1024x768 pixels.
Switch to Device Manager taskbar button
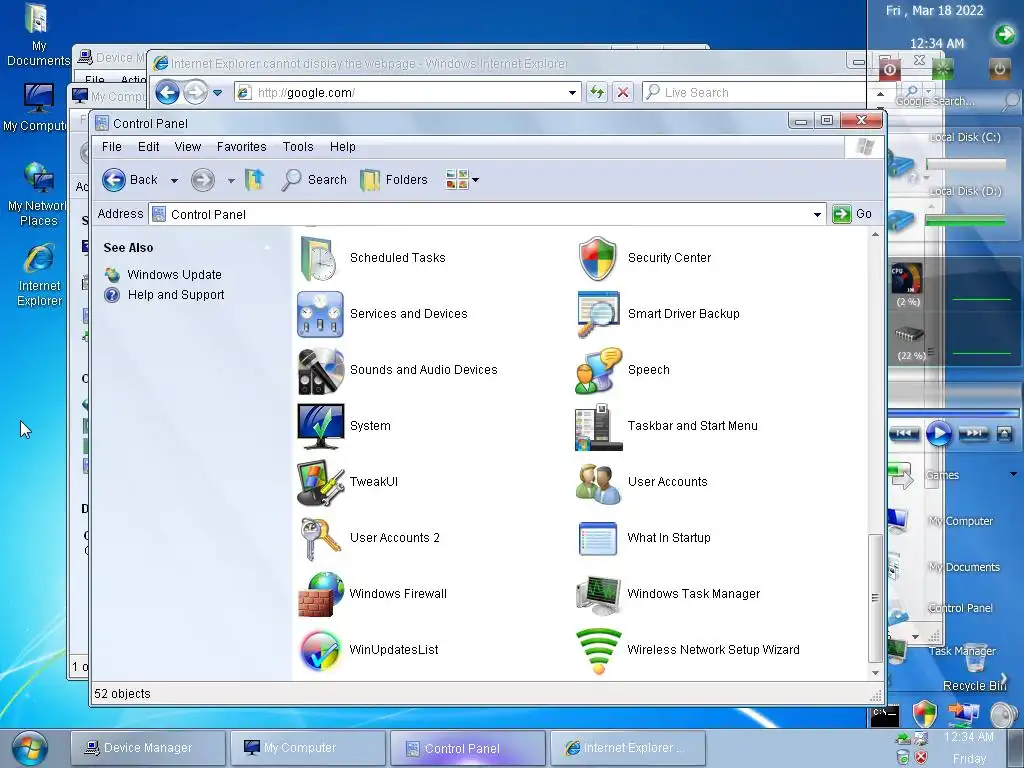pyautogui.click(x=148, y=748)
